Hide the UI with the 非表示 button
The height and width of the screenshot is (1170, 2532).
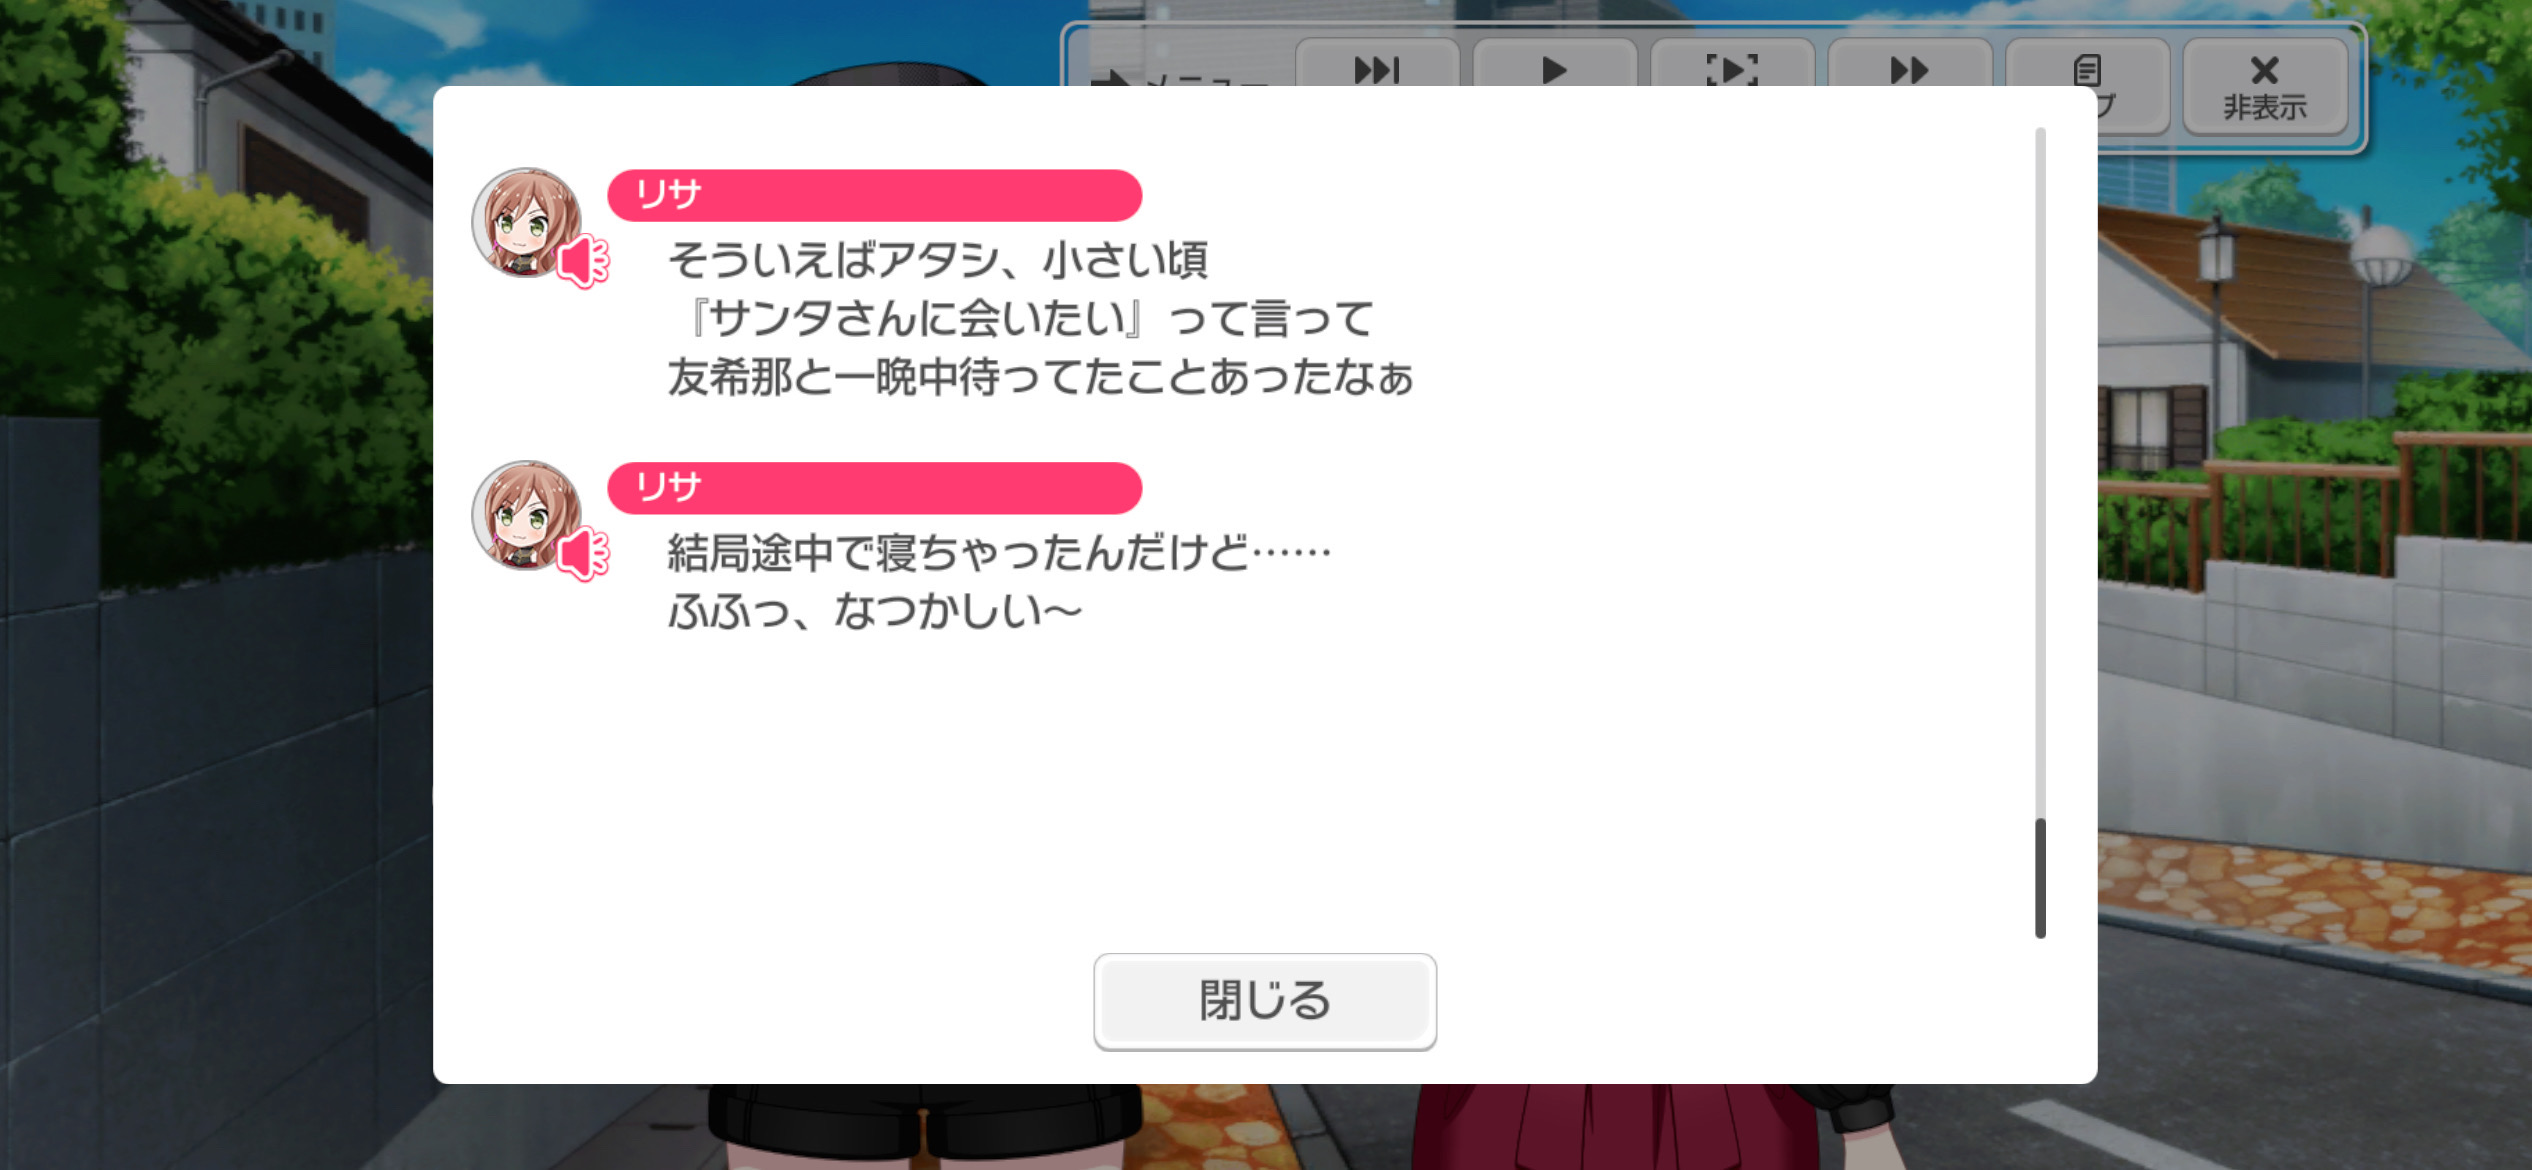tap(2265, 86)
